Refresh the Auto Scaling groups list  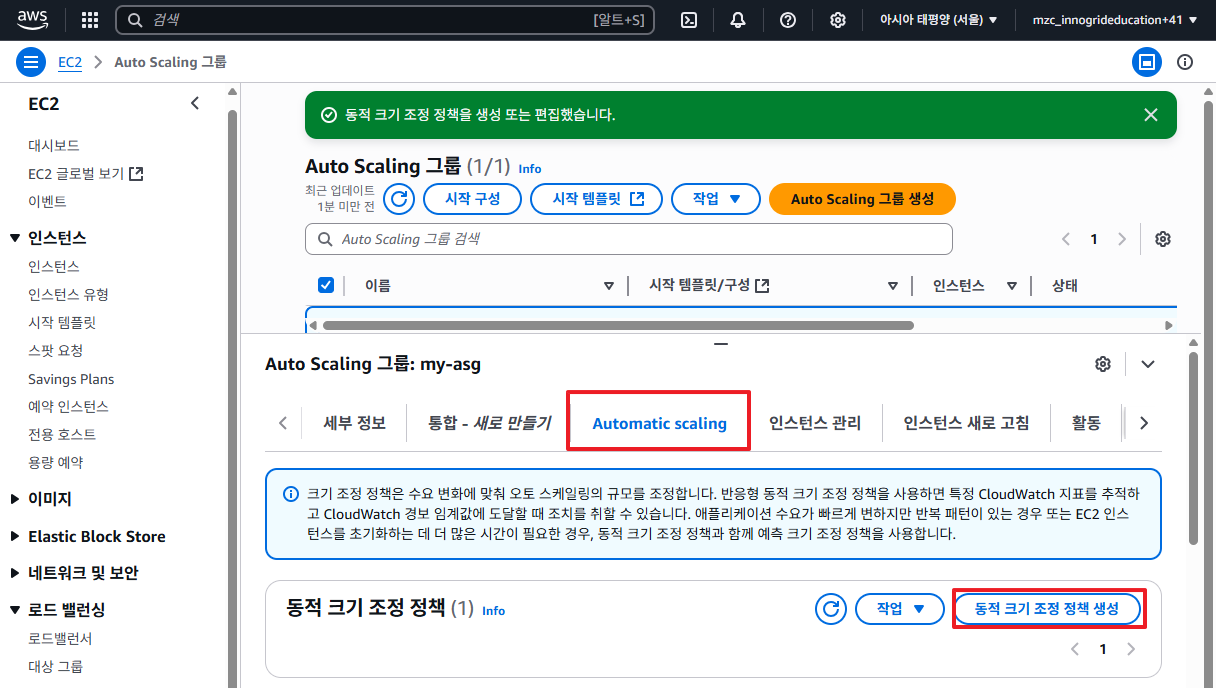coord(399,199)
